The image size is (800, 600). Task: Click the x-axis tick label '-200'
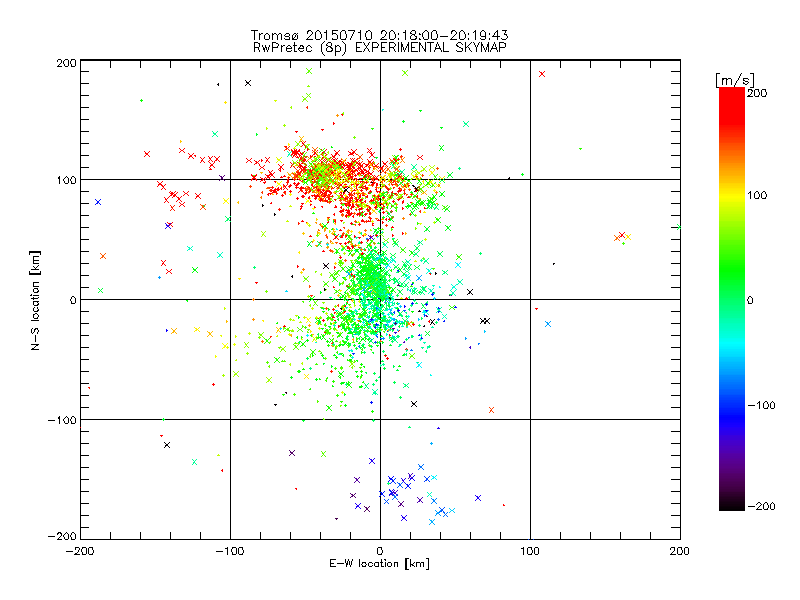(x=80, y=551)
